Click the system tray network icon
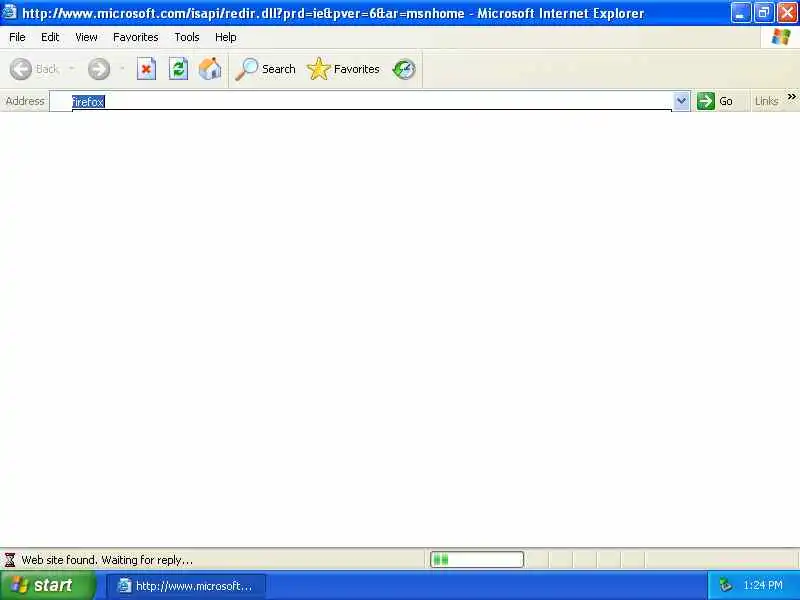The height and width of the screenshot is (600, 800). (725, 585)
